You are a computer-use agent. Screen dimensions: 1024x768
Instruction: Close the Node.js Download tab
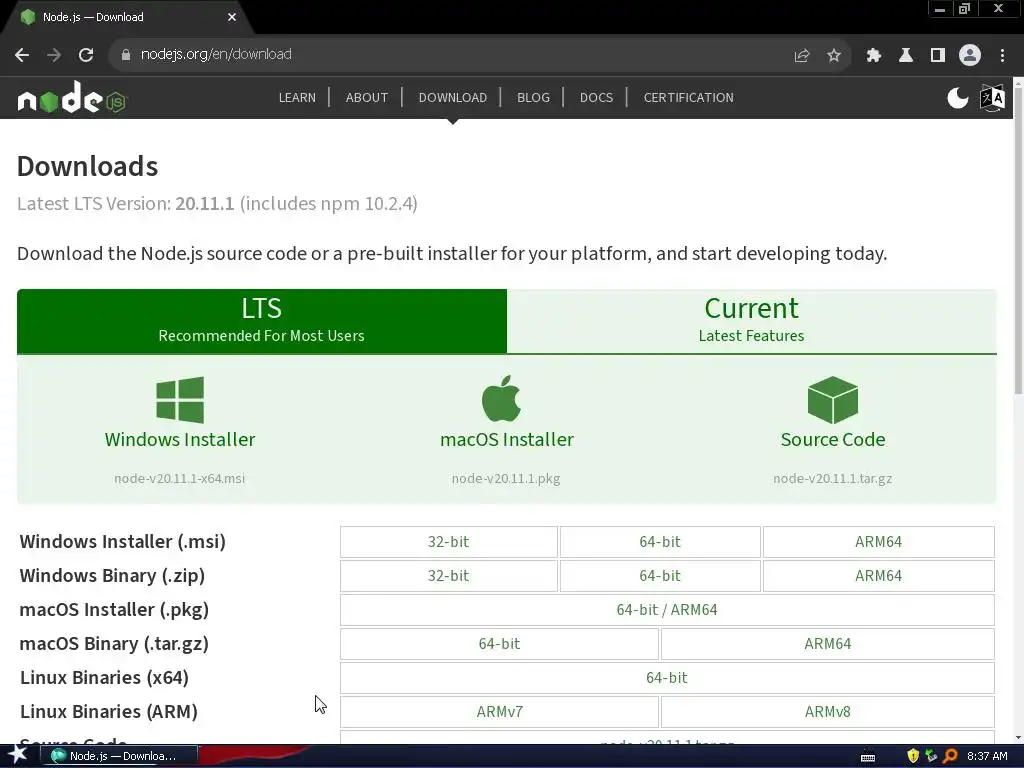(232, 17)
